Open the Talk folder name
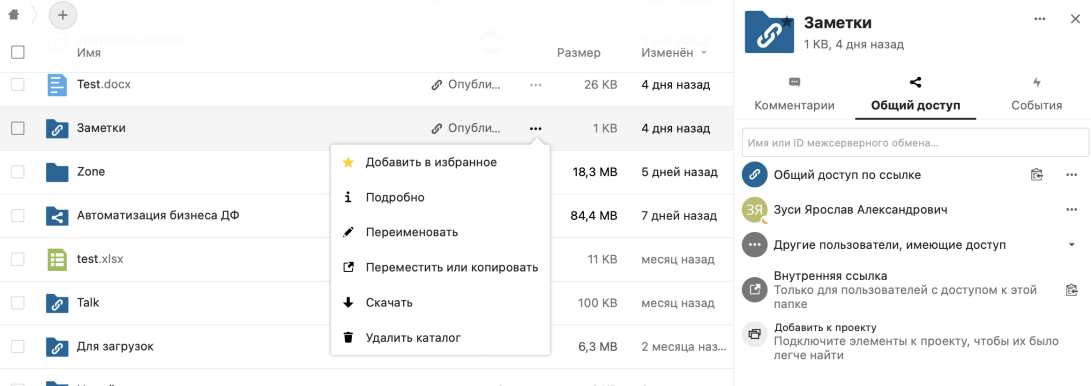The width and height of the screenshot is (1091, 386). click(x=88, y=303)
